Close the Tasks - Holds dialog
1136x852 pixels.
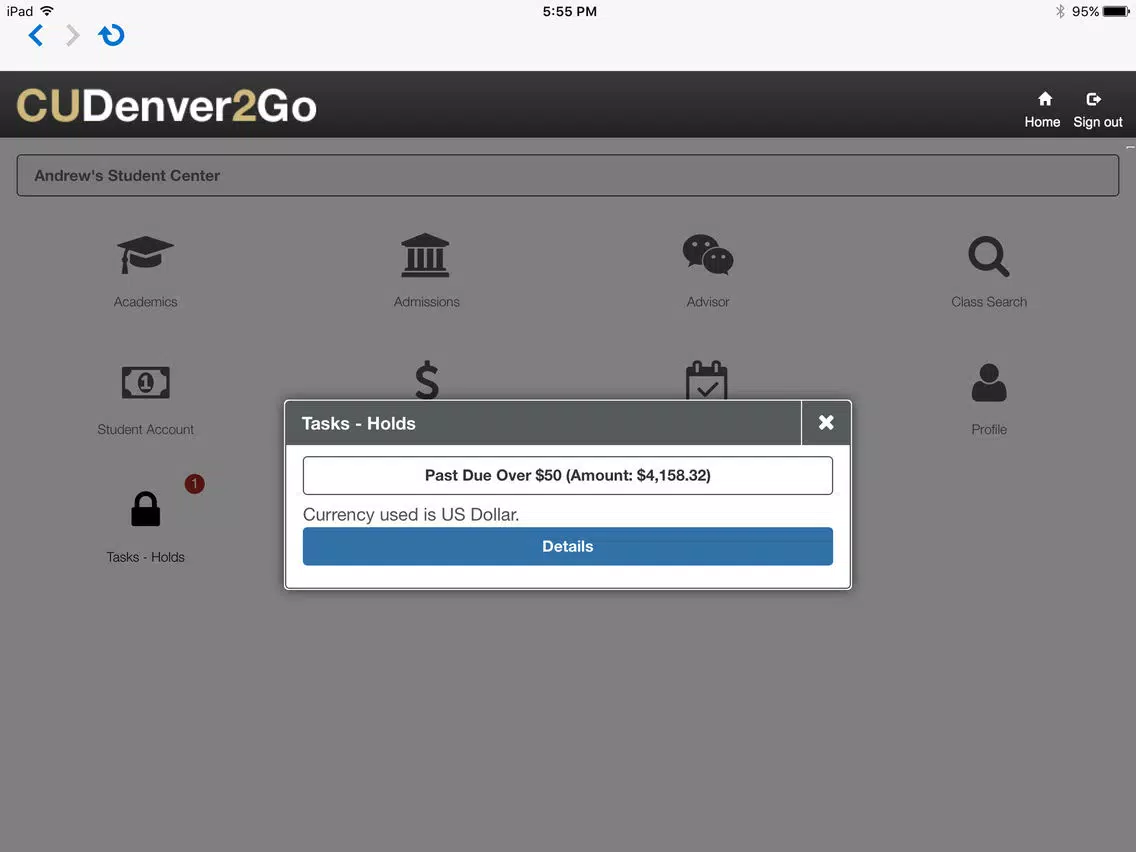826,422
